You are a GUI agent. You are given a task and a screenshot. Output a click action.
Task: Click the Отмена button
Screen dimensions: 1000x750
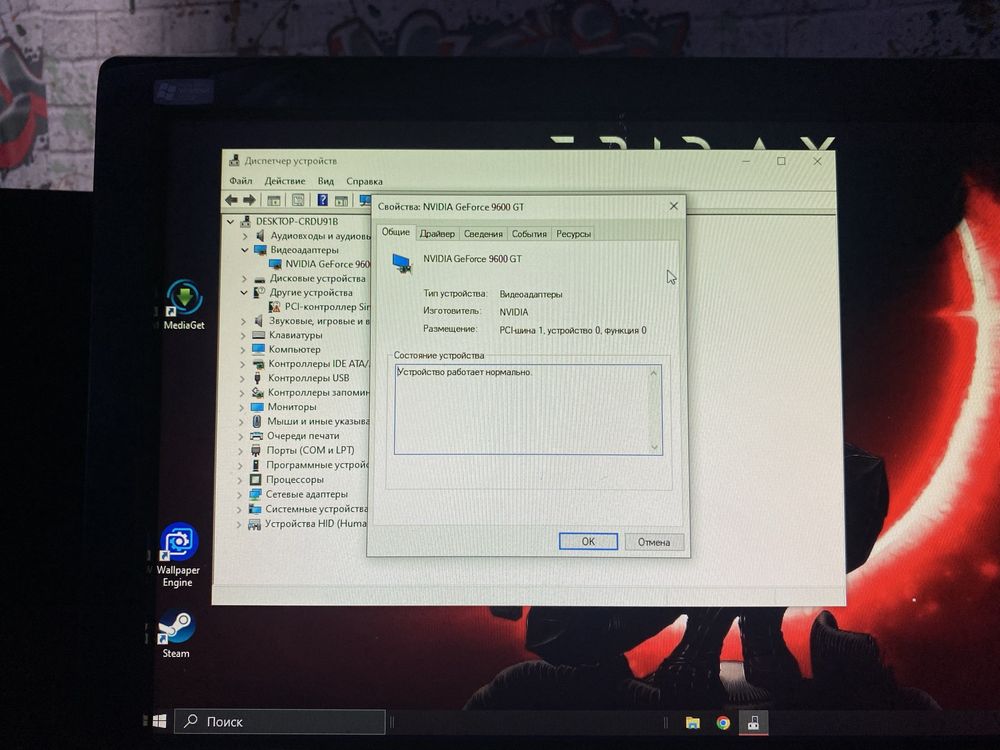click(x=654, y=542)
